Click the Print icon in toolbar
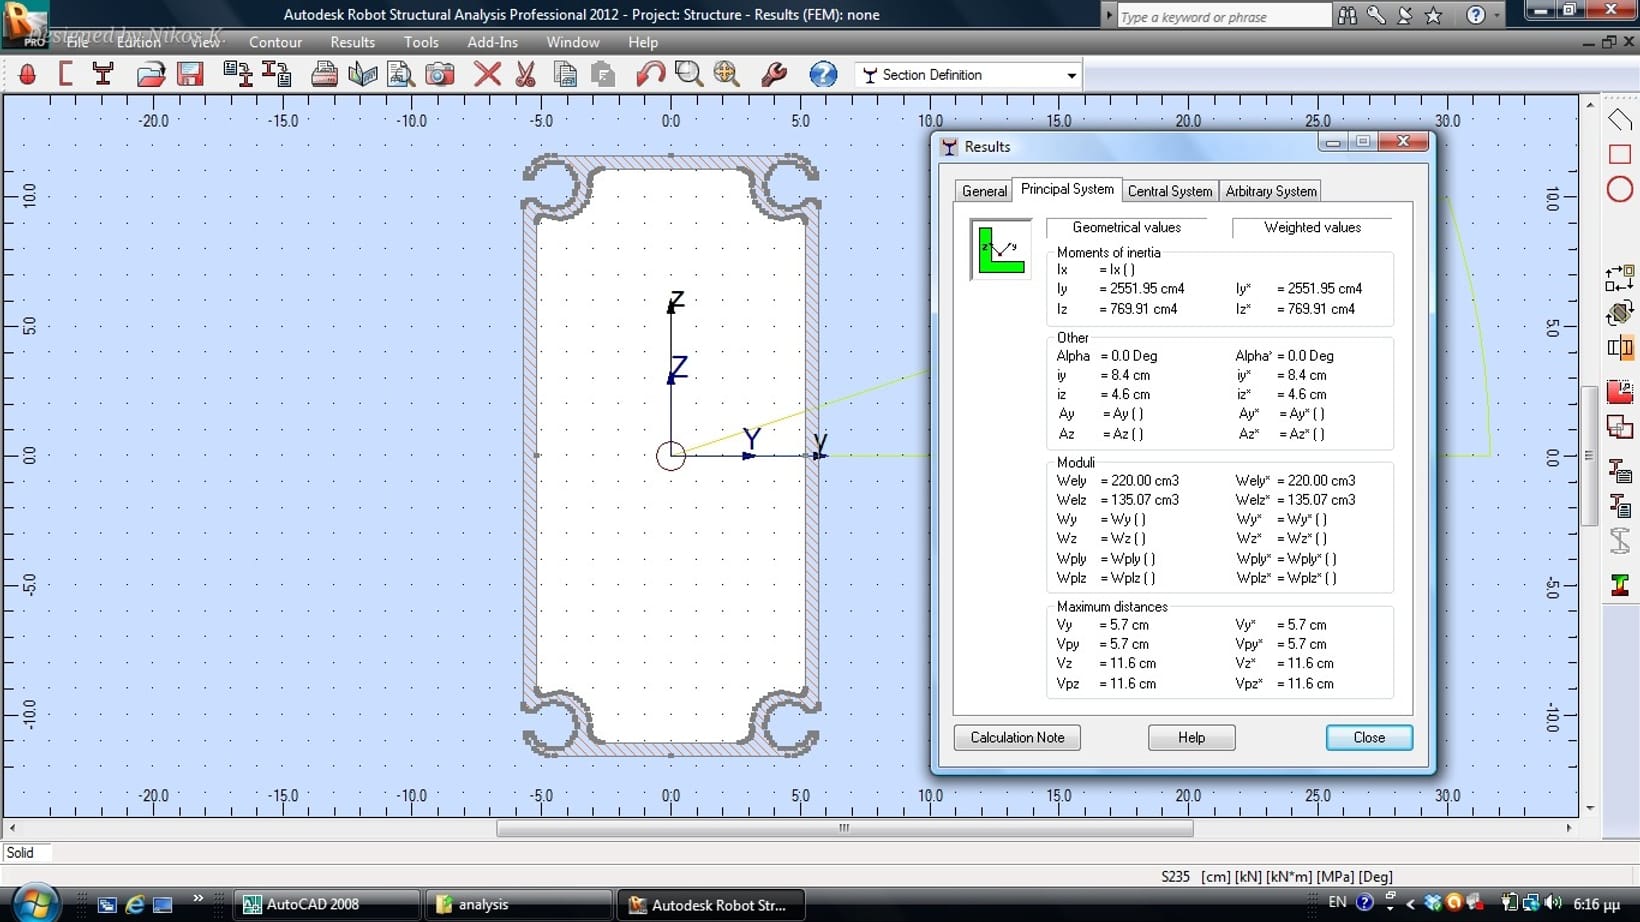Image resolution: width=1640 pixels, height=922 pixels. [324, 74]
